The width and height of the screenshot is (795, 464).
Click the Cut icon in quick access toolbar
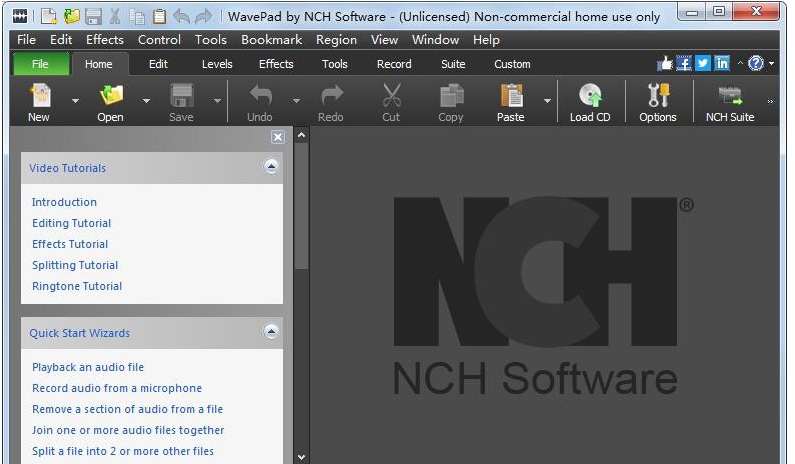click(x=116, y=16)
